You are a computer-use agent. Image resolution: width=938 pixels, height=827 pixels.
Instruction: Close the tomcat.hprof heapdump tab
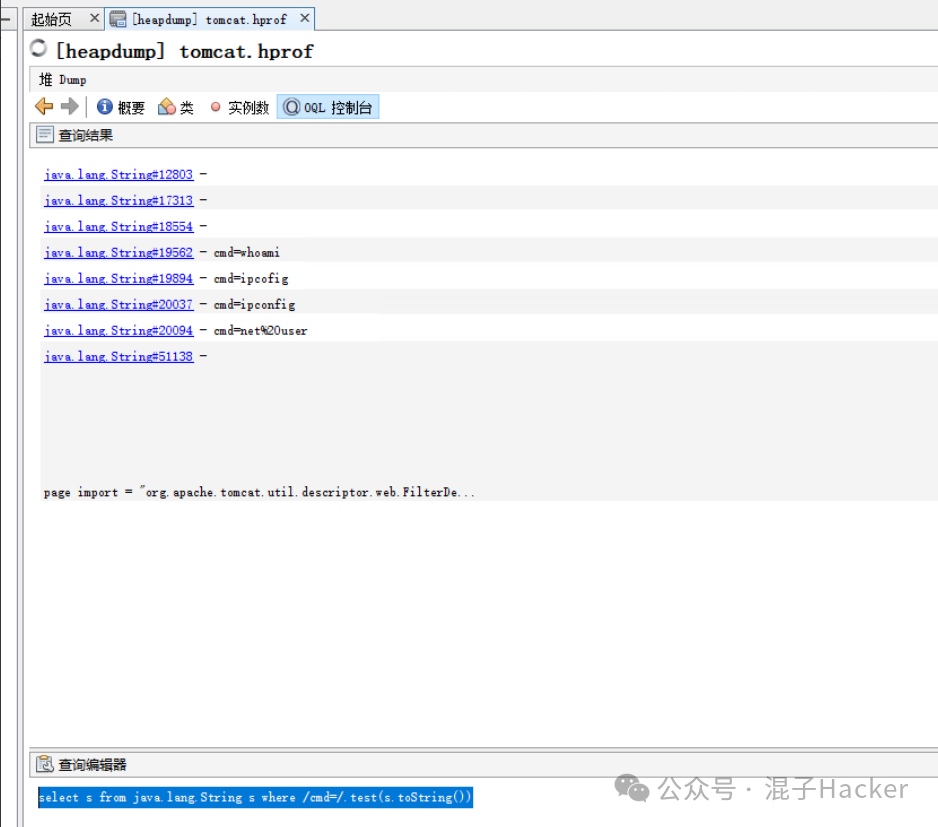[x=304, y=19]
